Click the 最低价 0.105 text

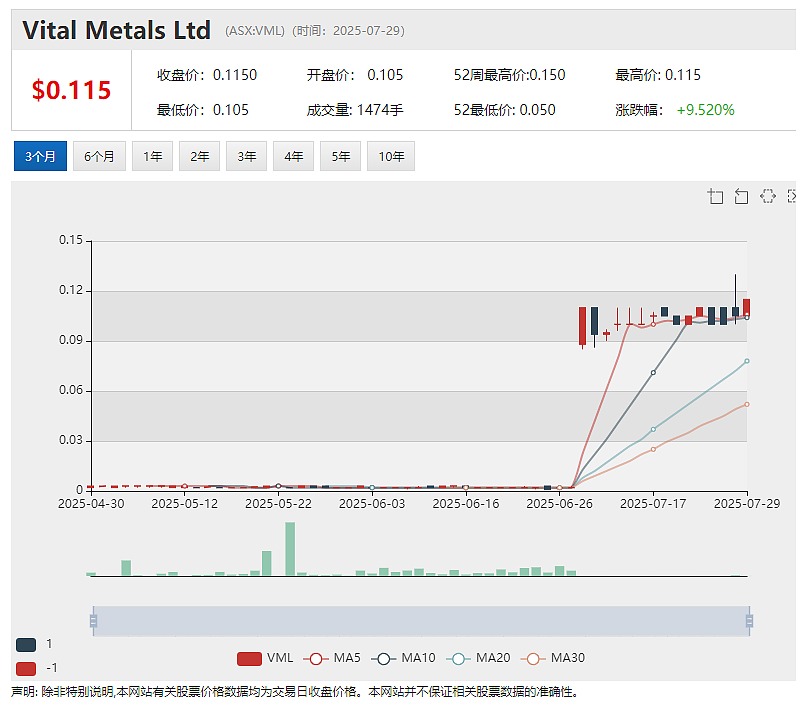[203, 110]
